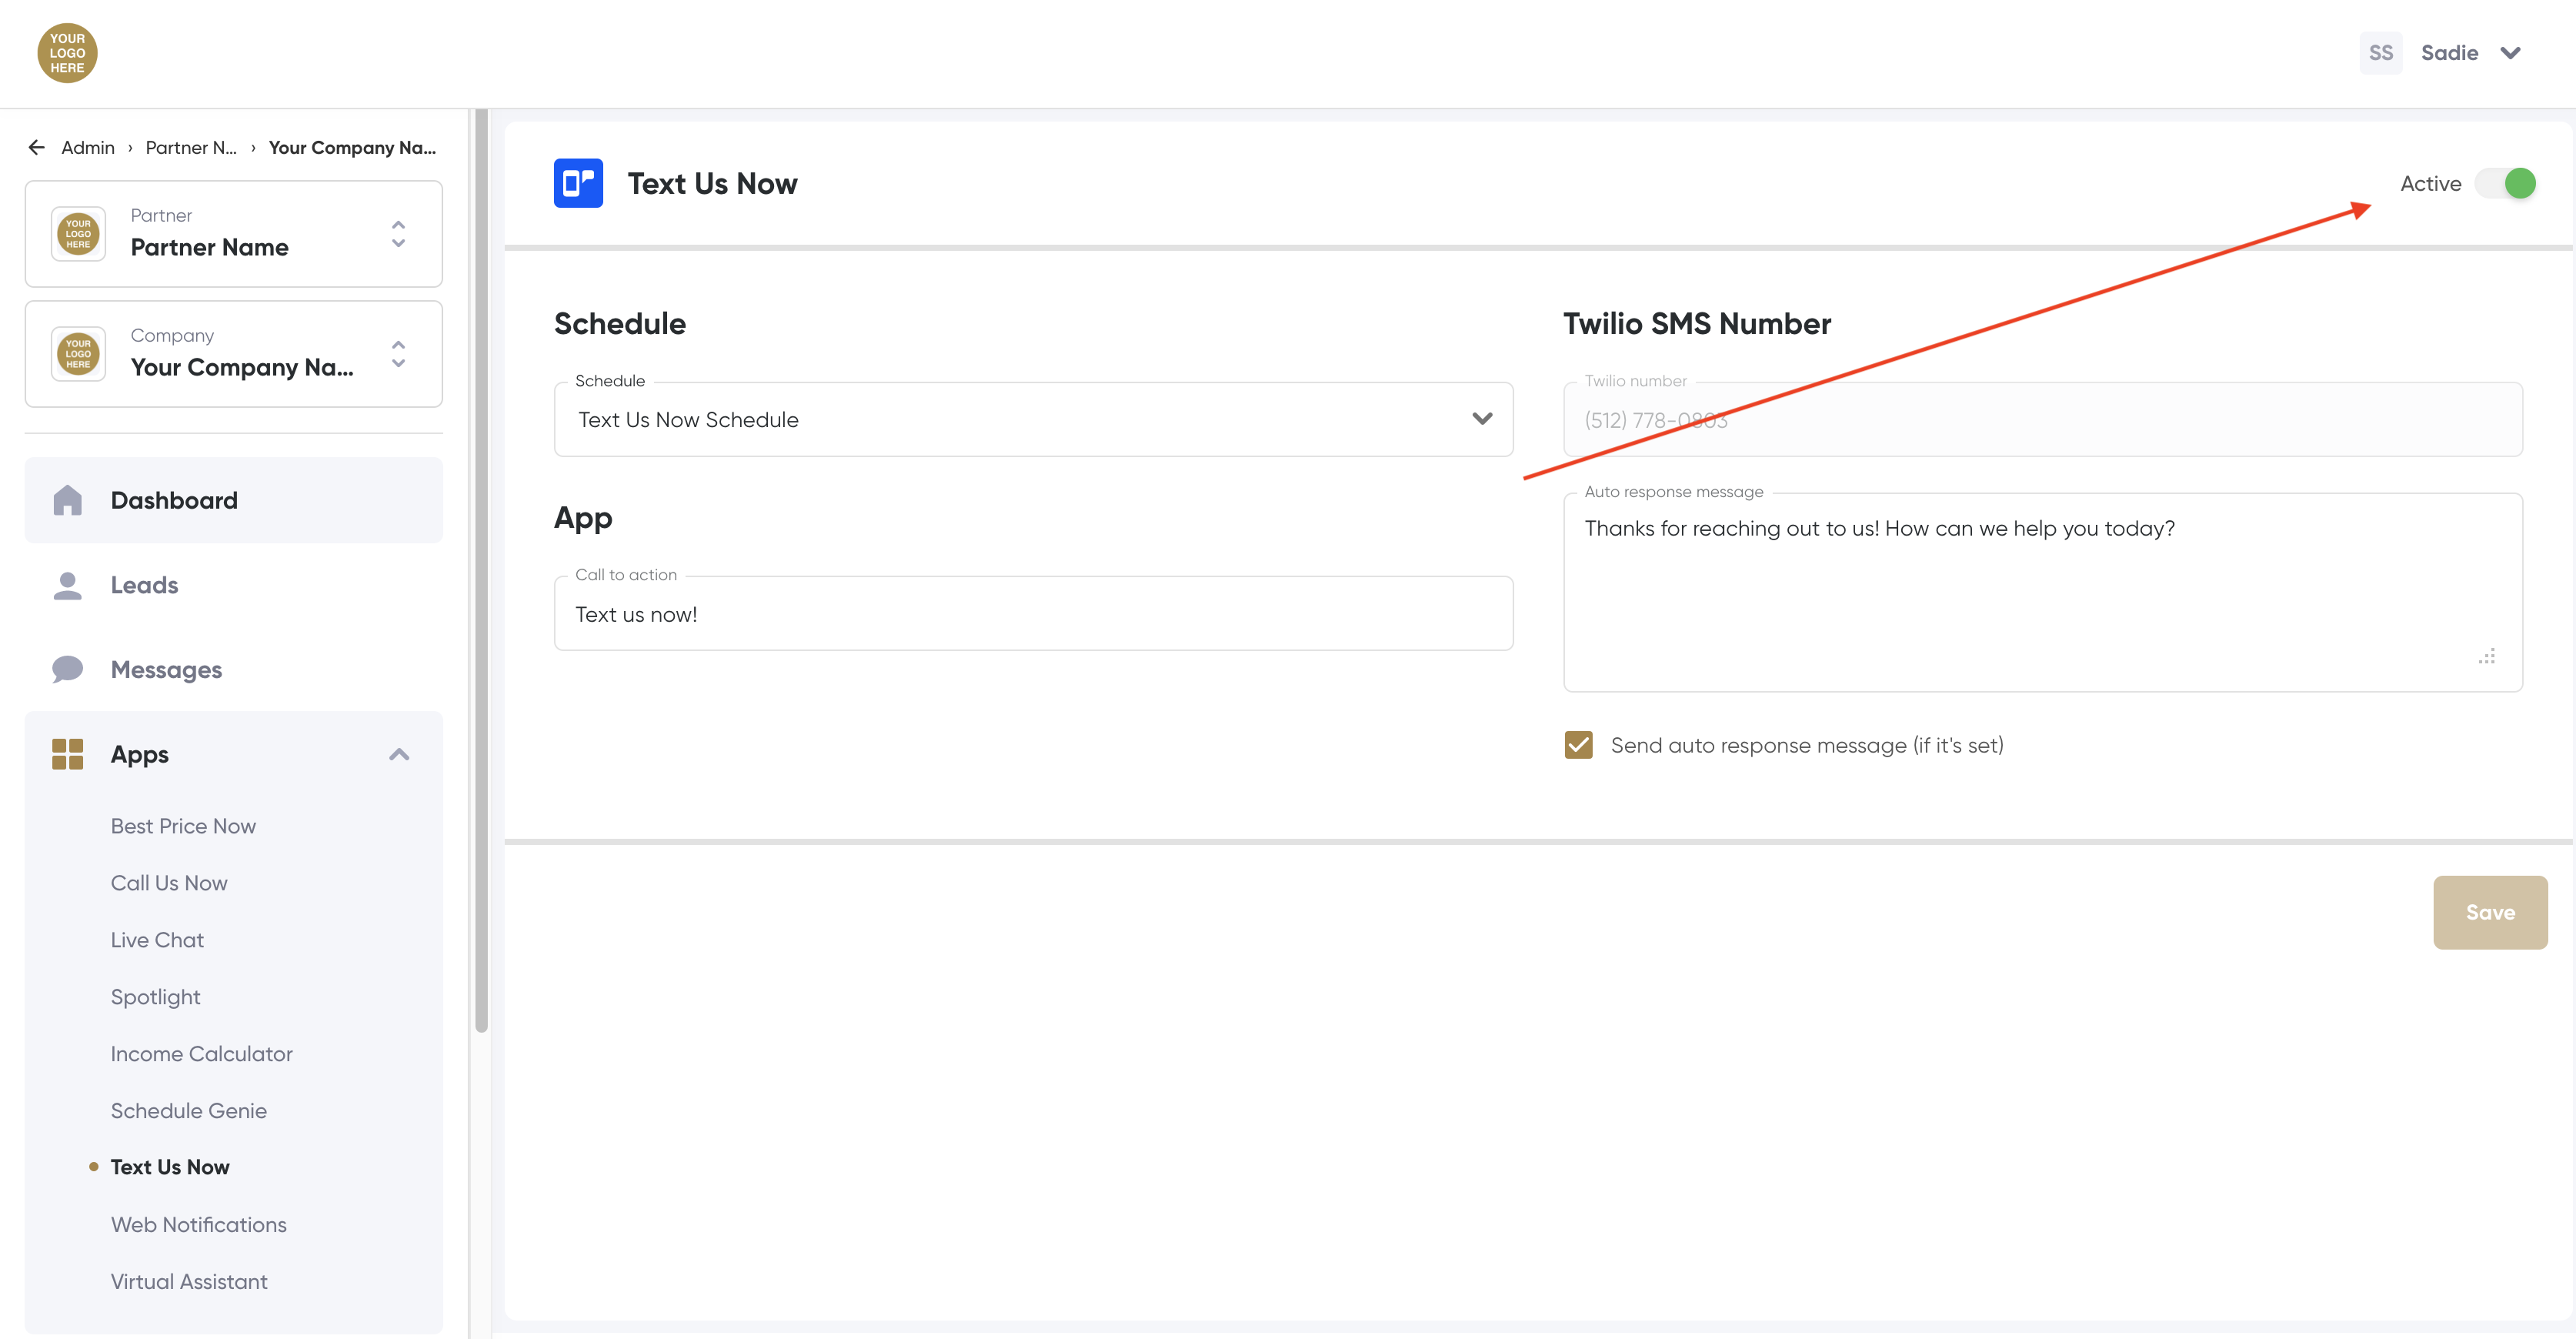Click the Text Us Now blue app icon
Viewport: 2576px width, 1339px height.
coord(578,183)
